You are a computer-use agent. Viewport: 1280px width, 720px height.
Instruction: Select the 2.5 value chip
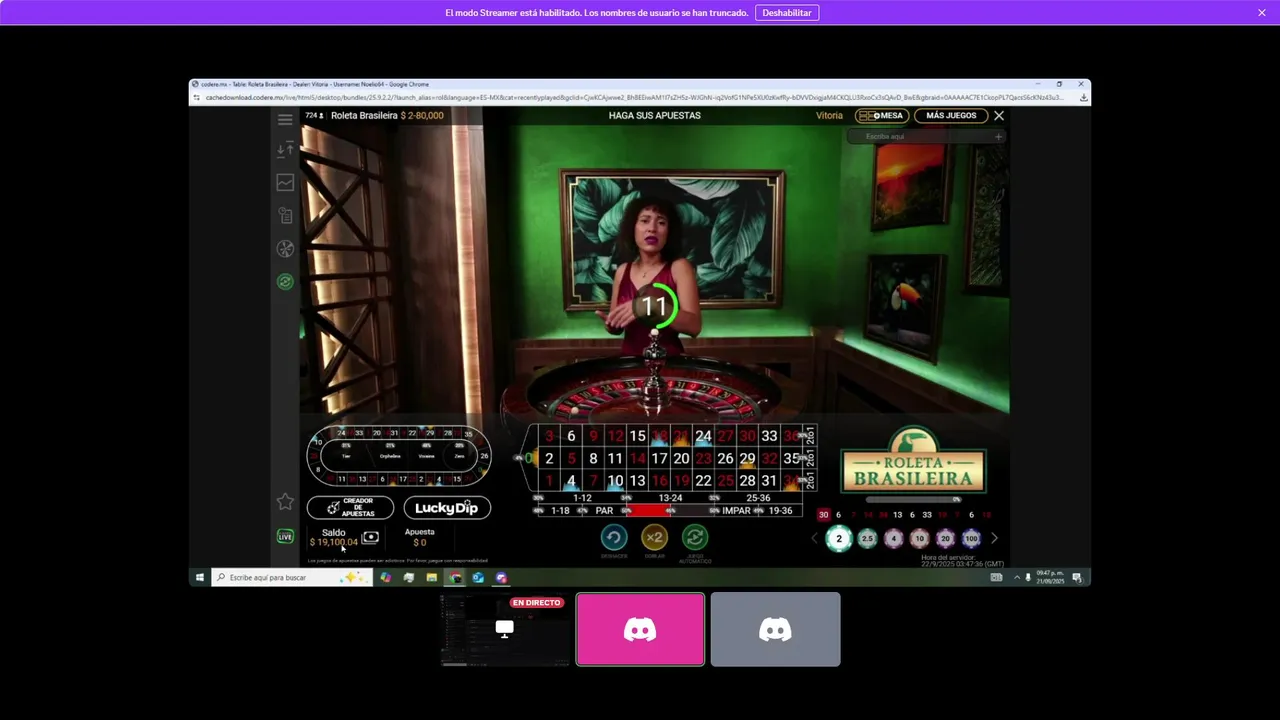[x=867, y=539]
